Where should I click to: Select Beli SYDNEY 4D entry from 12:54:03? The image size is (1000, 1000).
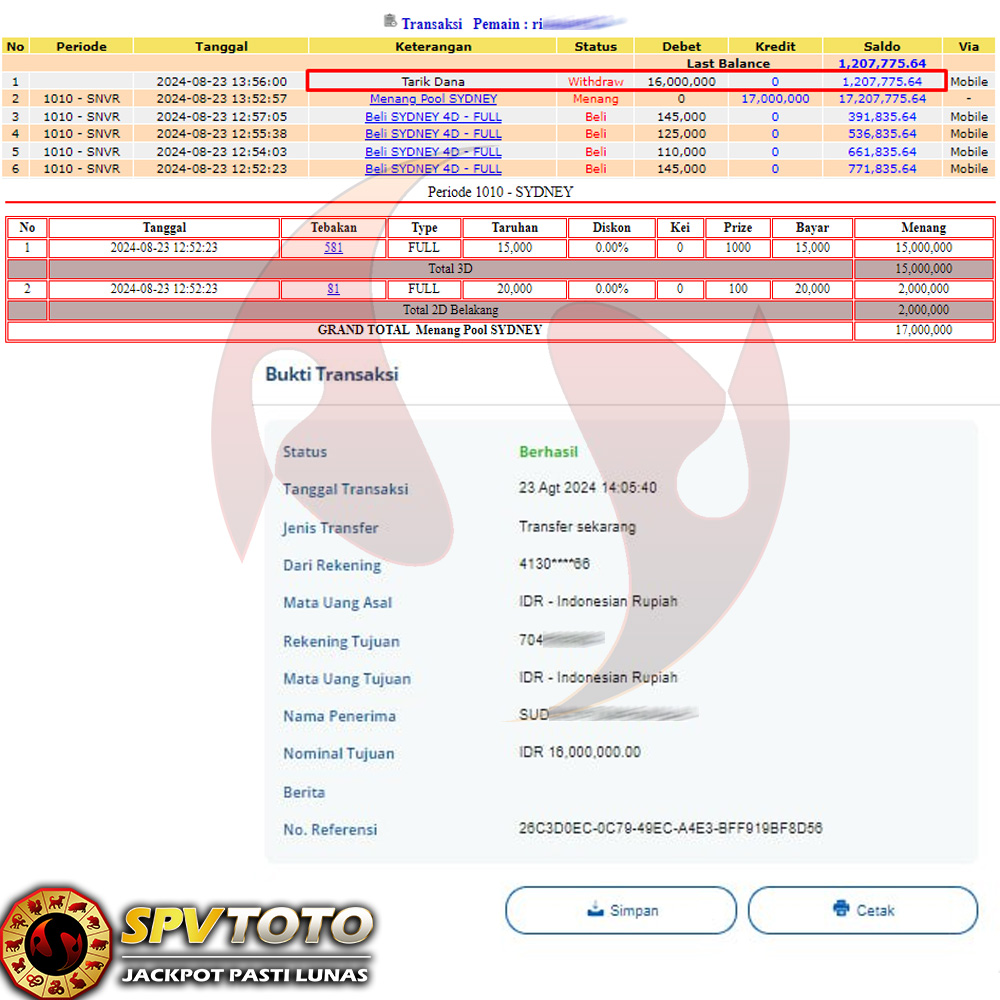(x=433, y=152)
